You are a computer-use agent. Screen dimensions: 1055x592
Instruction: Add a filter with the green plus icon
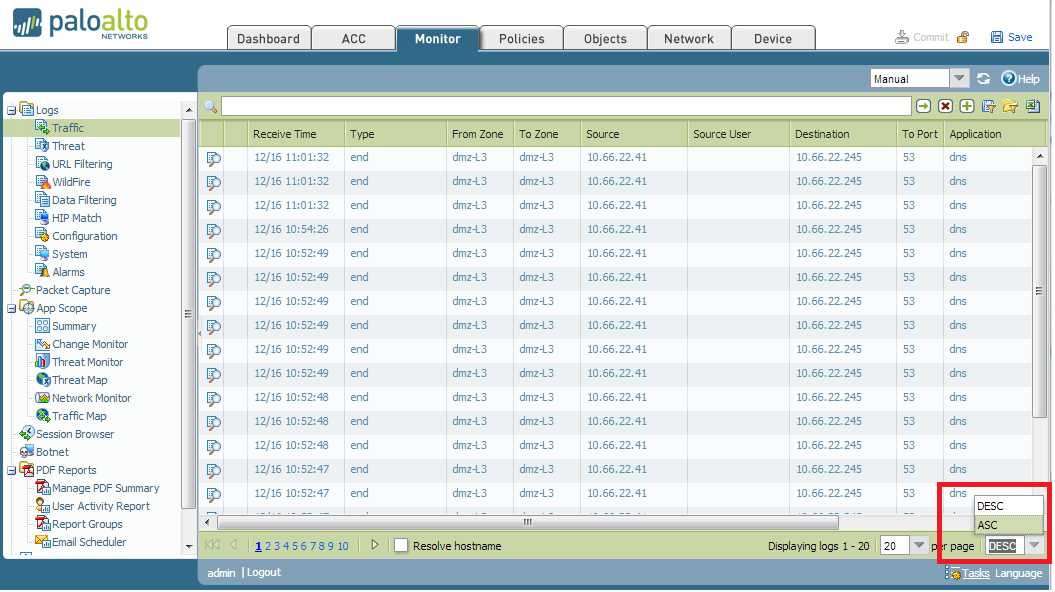[x=967, y=106]
